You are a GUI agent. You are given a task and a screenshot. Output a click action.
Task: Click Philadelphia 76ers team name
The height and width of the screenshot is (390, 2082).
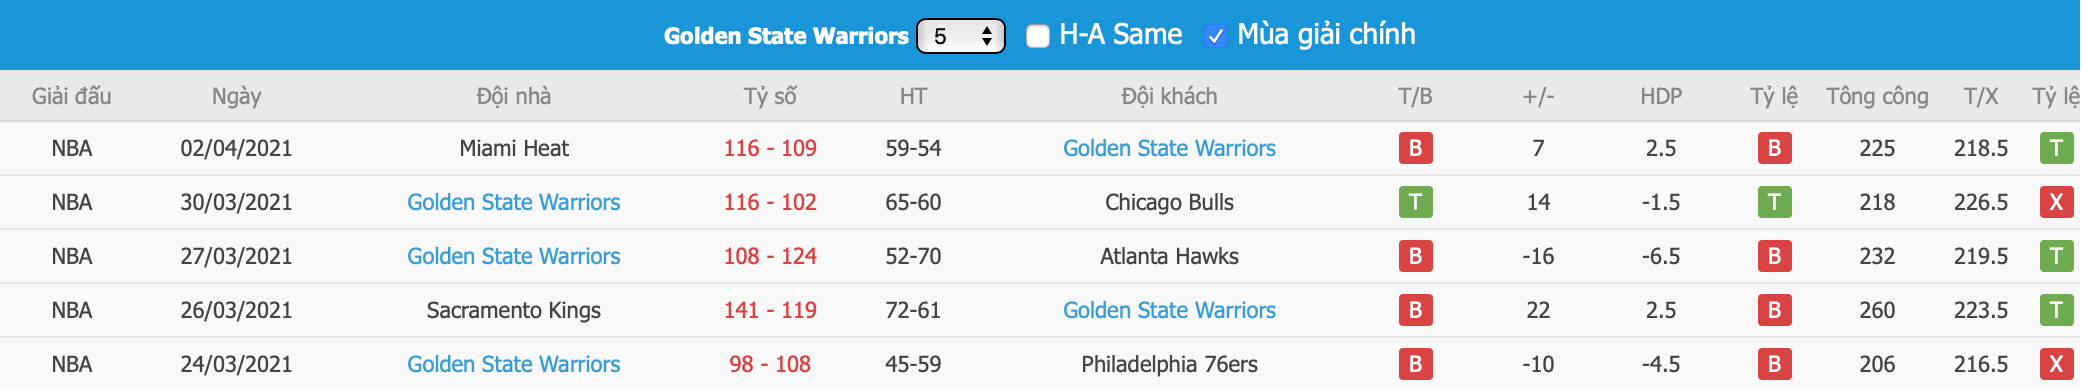point(1169,364)
